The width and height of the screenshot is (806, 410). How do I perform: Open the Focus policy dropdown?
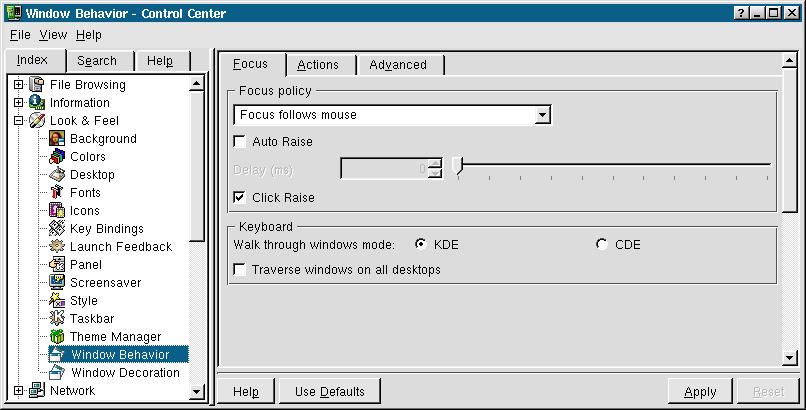(x=392, y=115)
